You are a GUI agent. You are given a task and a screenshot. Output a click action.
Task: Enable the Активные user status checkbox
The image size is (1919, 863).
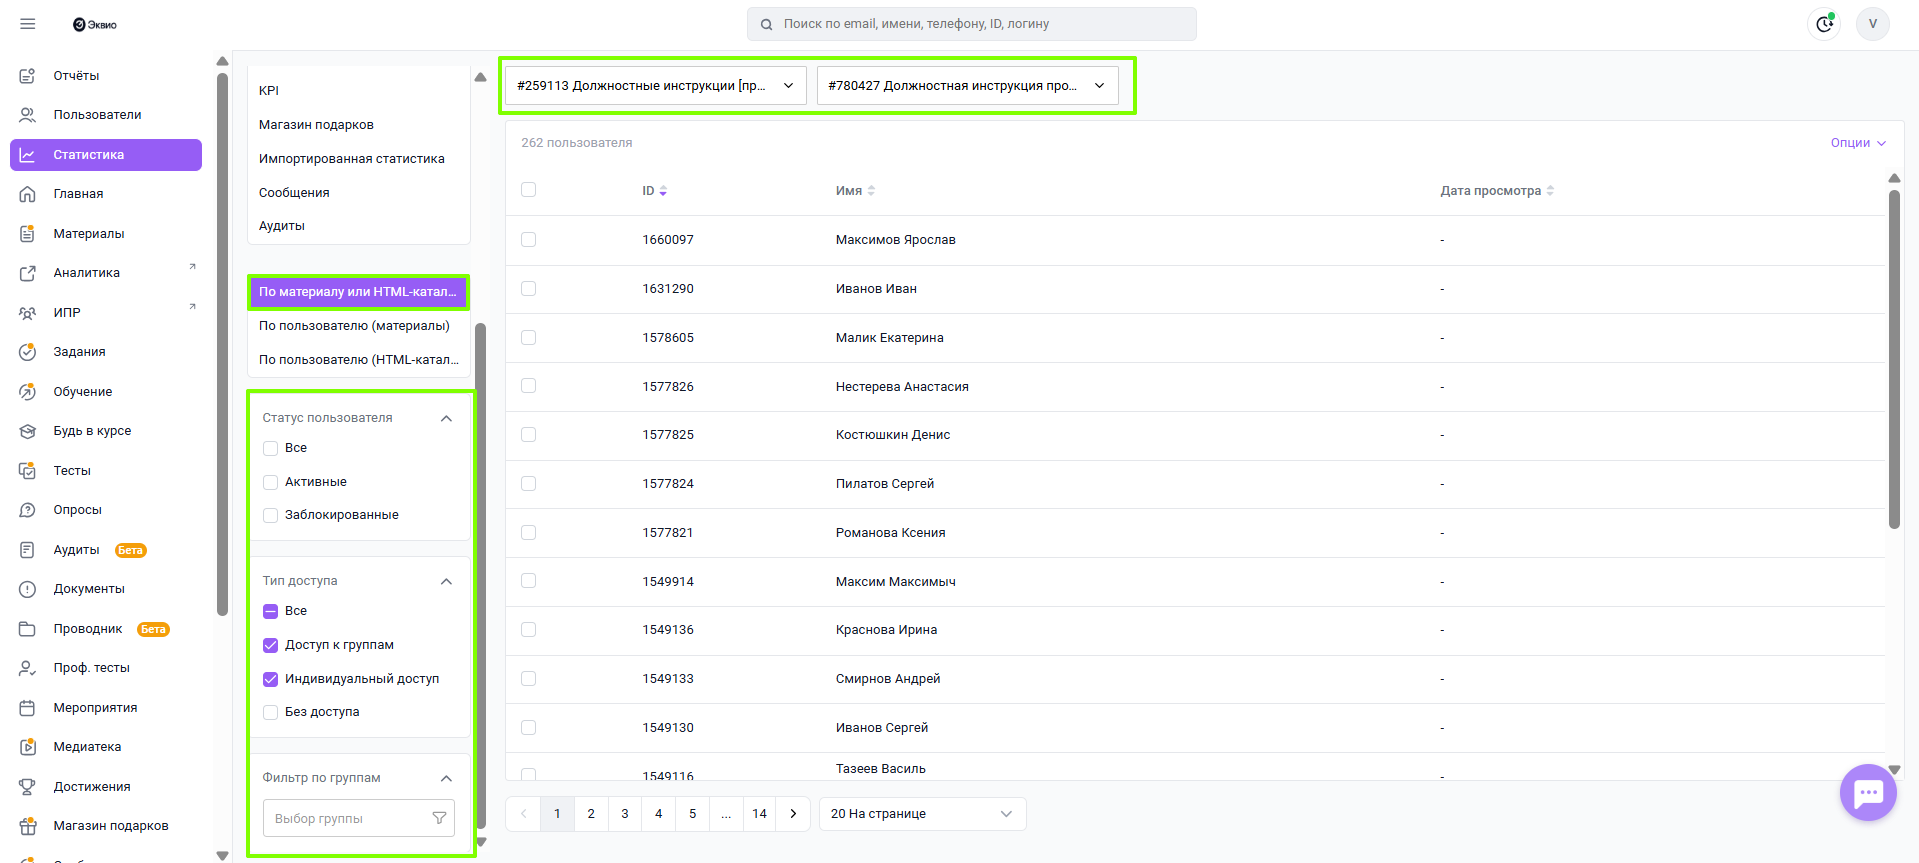pos(270,482)
